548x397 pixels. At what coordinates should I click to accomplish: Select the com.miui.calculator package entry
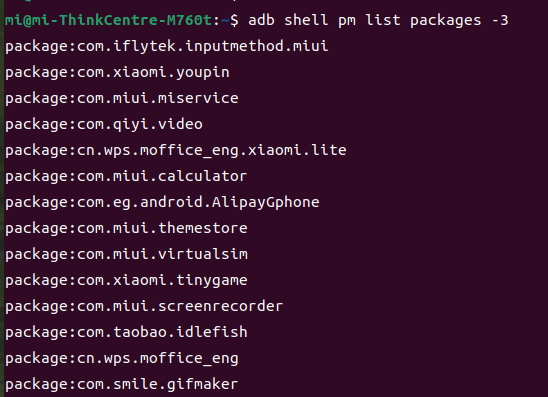pyautogui.click(x=126, y=176)
